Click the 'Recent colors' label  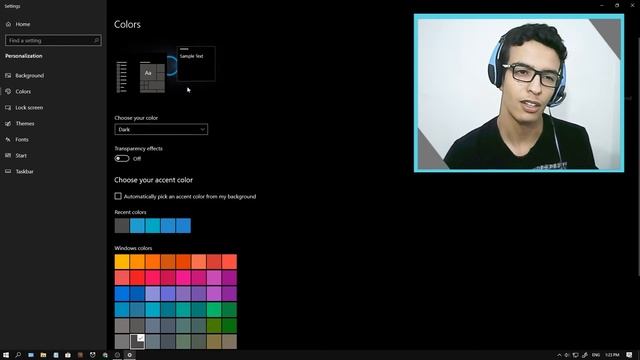(130, 212)
